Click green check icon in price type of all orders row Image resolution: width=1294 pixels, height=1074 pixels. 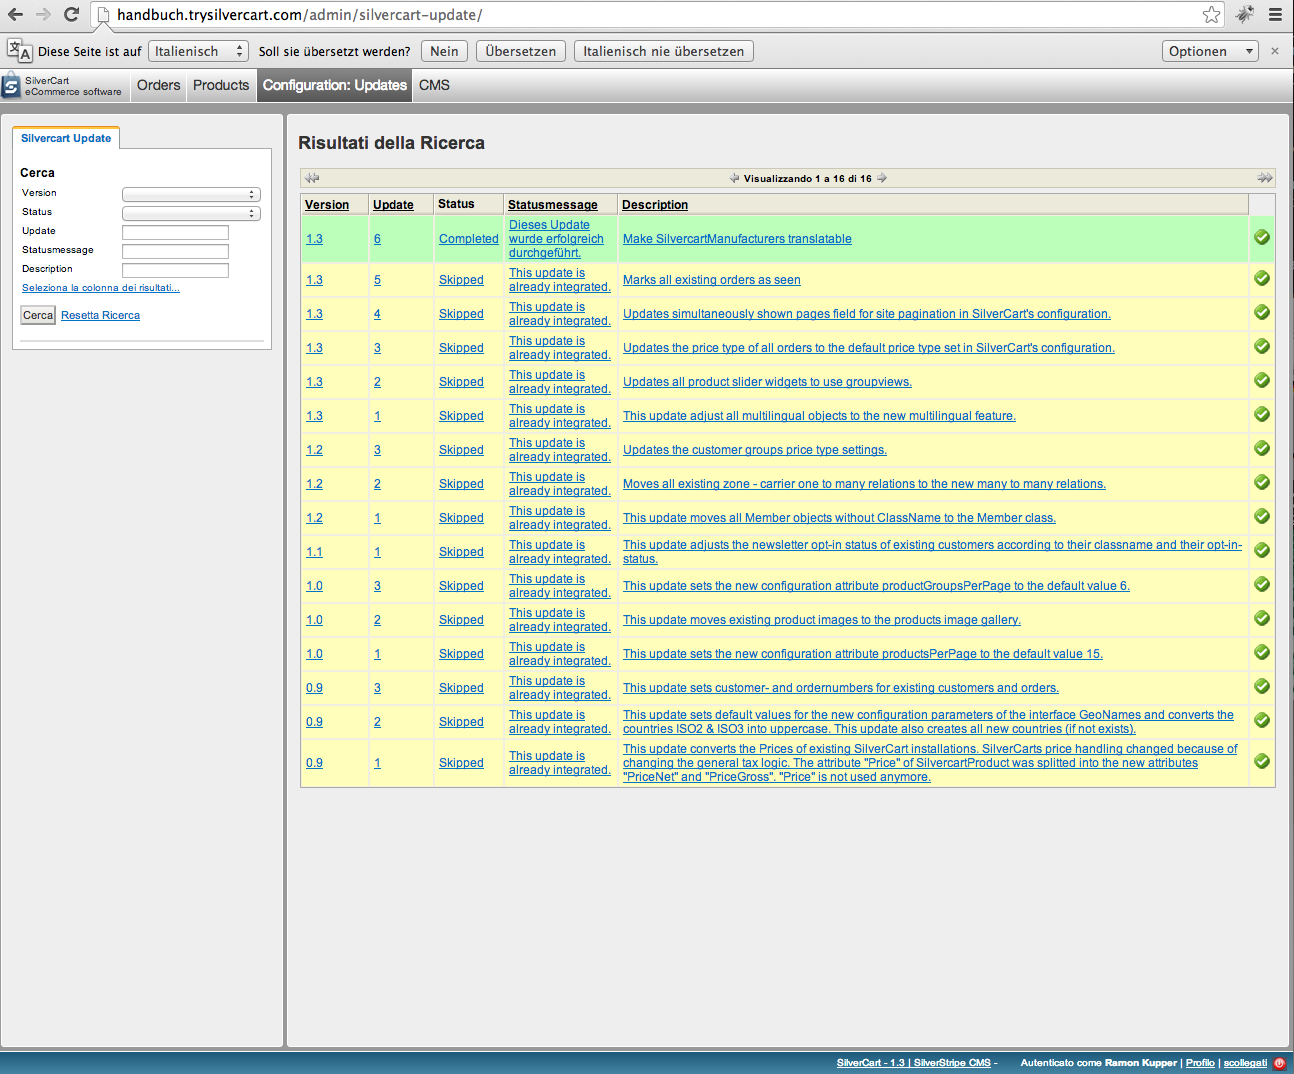tap(1262, 346)
